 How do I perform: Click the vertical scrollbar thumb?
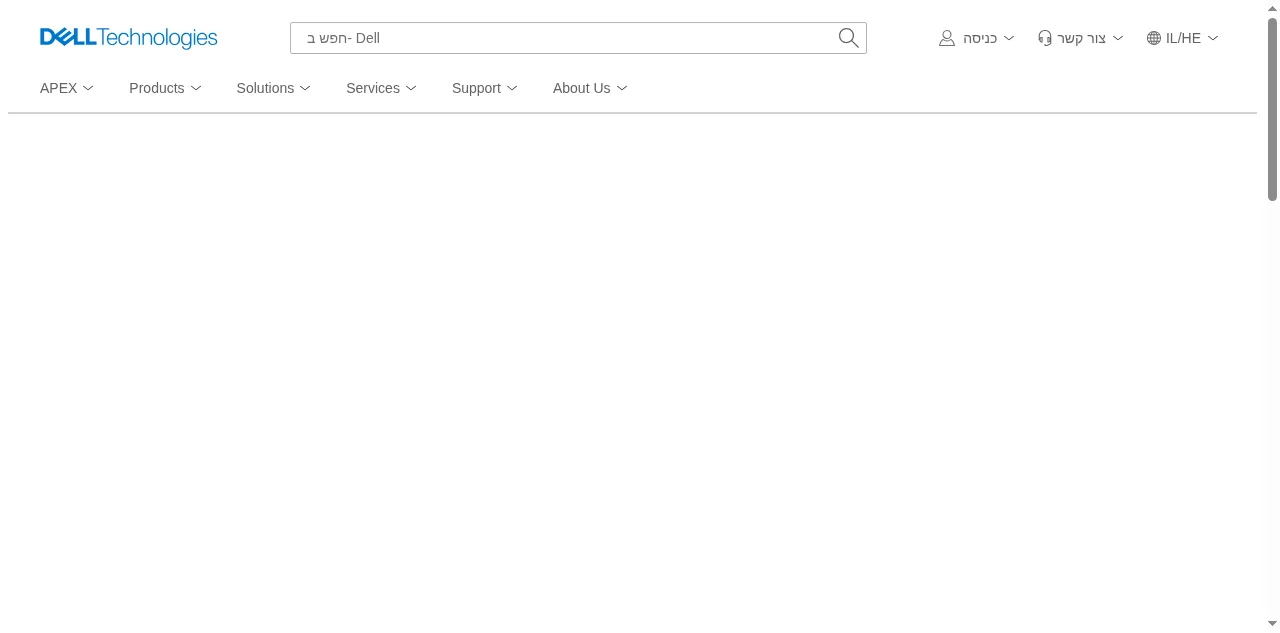pos(1272,109)
